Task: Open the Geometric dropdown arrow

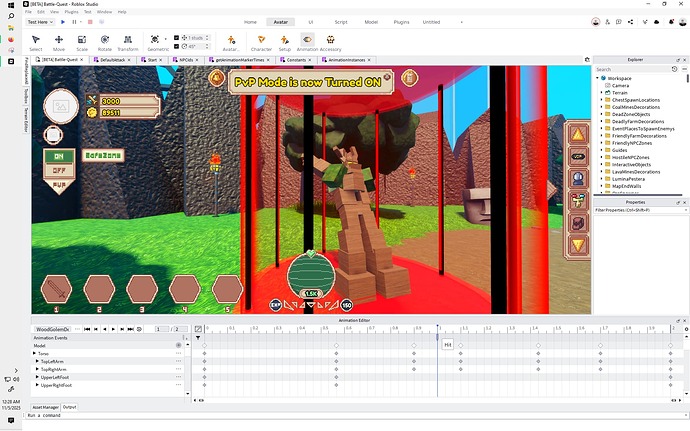Action: pos(165,39)
